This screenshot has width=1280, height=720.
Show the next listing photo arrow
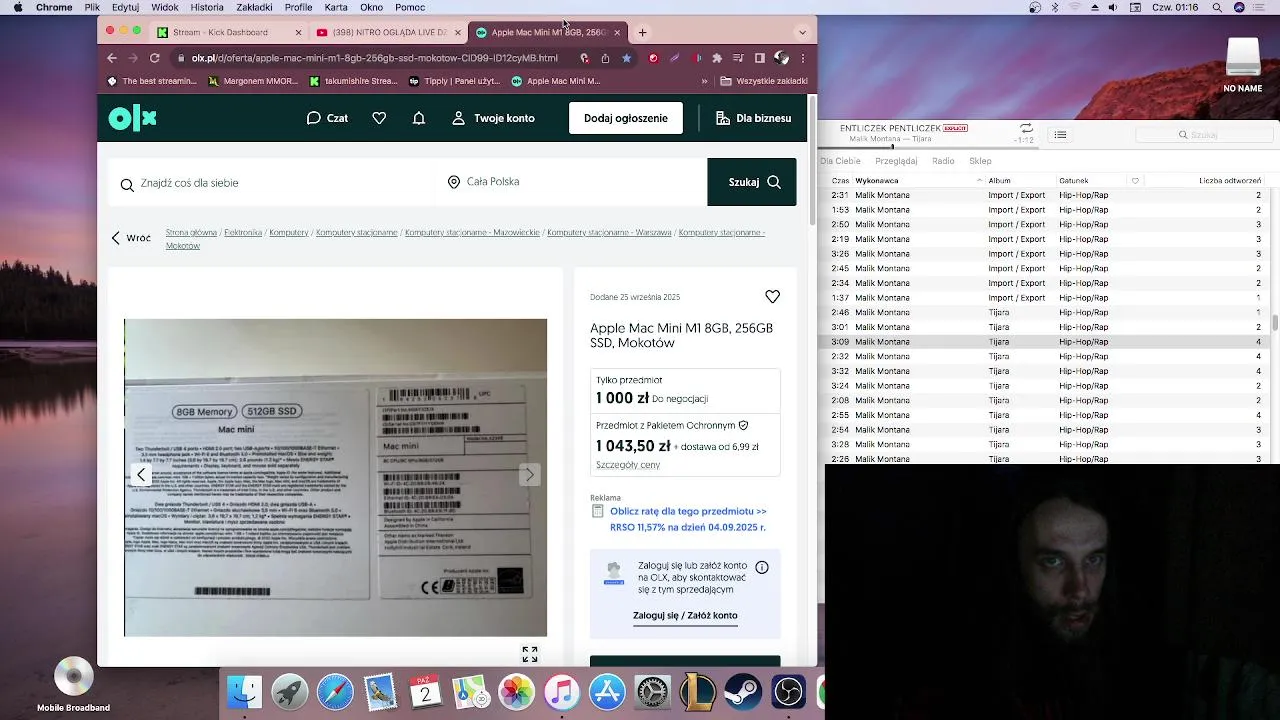(x=529, y=475)
